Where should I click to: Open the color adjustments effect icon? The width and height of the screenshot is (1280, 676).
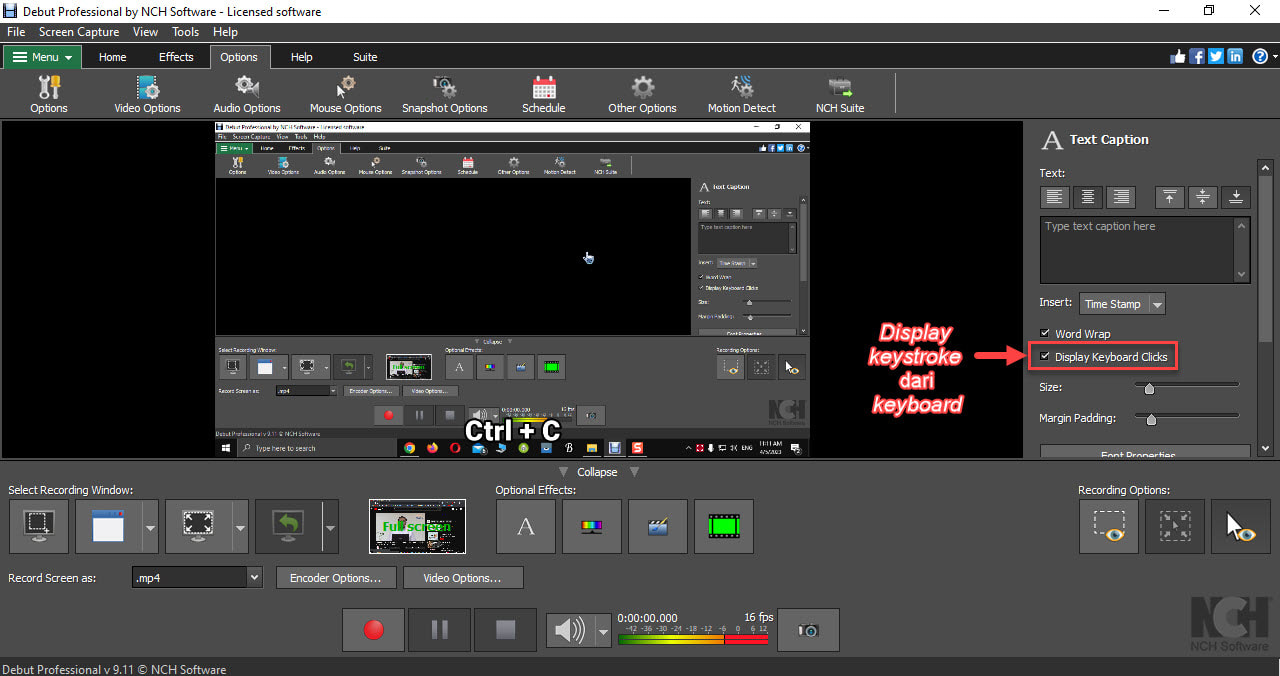pos(592,526)
